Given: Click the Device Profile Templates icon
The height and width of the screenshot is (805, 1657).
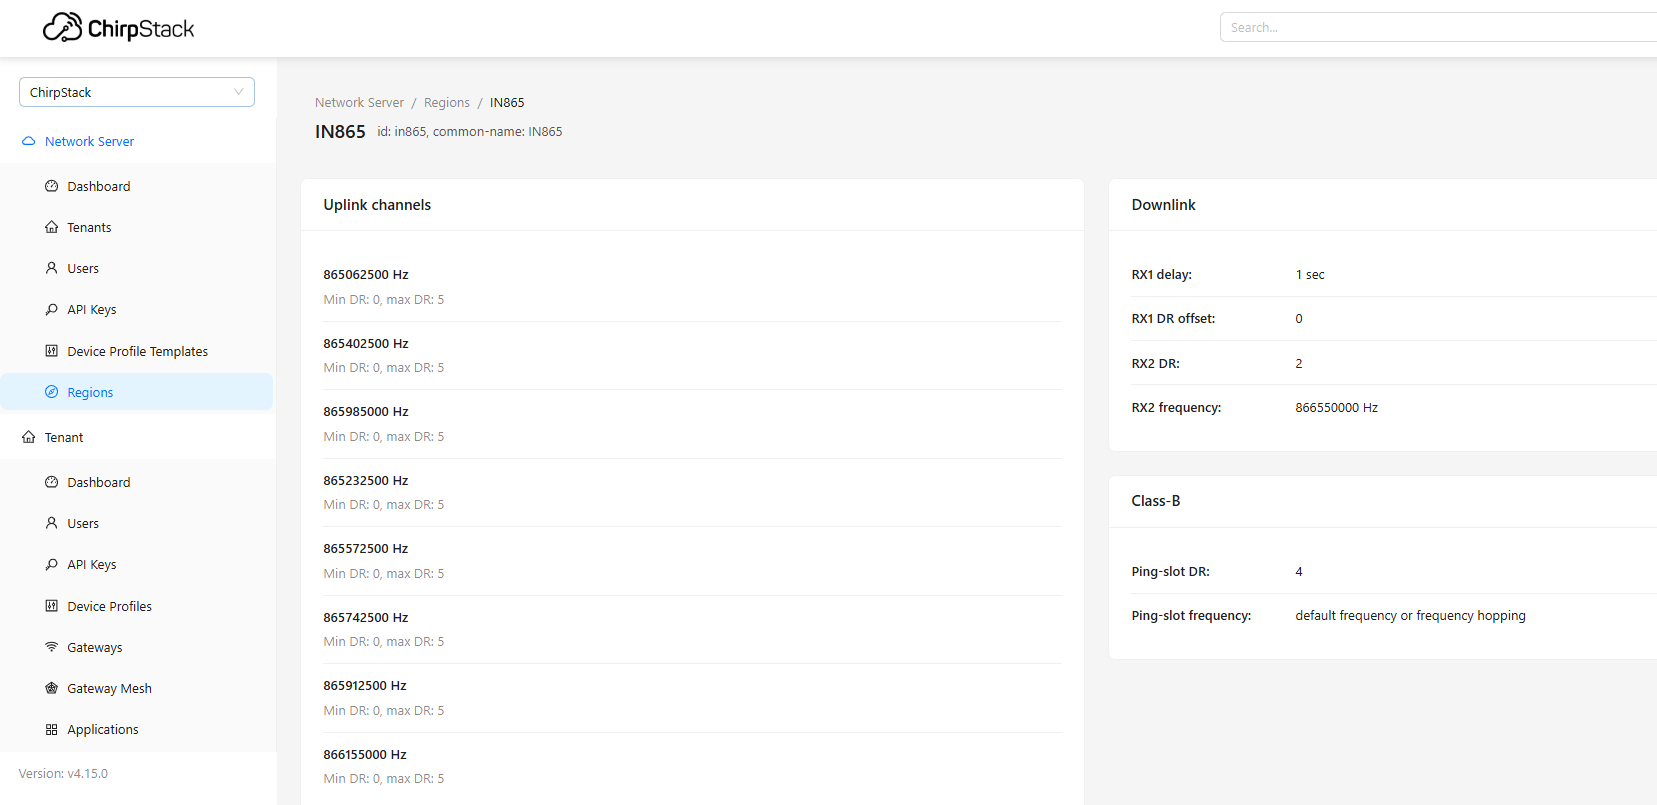Looking at the screenshot, I should coord(52,351).
